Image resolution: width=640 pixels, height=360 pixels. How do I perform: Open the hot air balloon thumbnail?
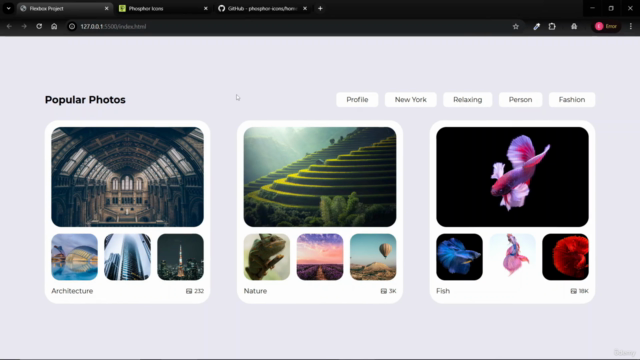[373, 257]
